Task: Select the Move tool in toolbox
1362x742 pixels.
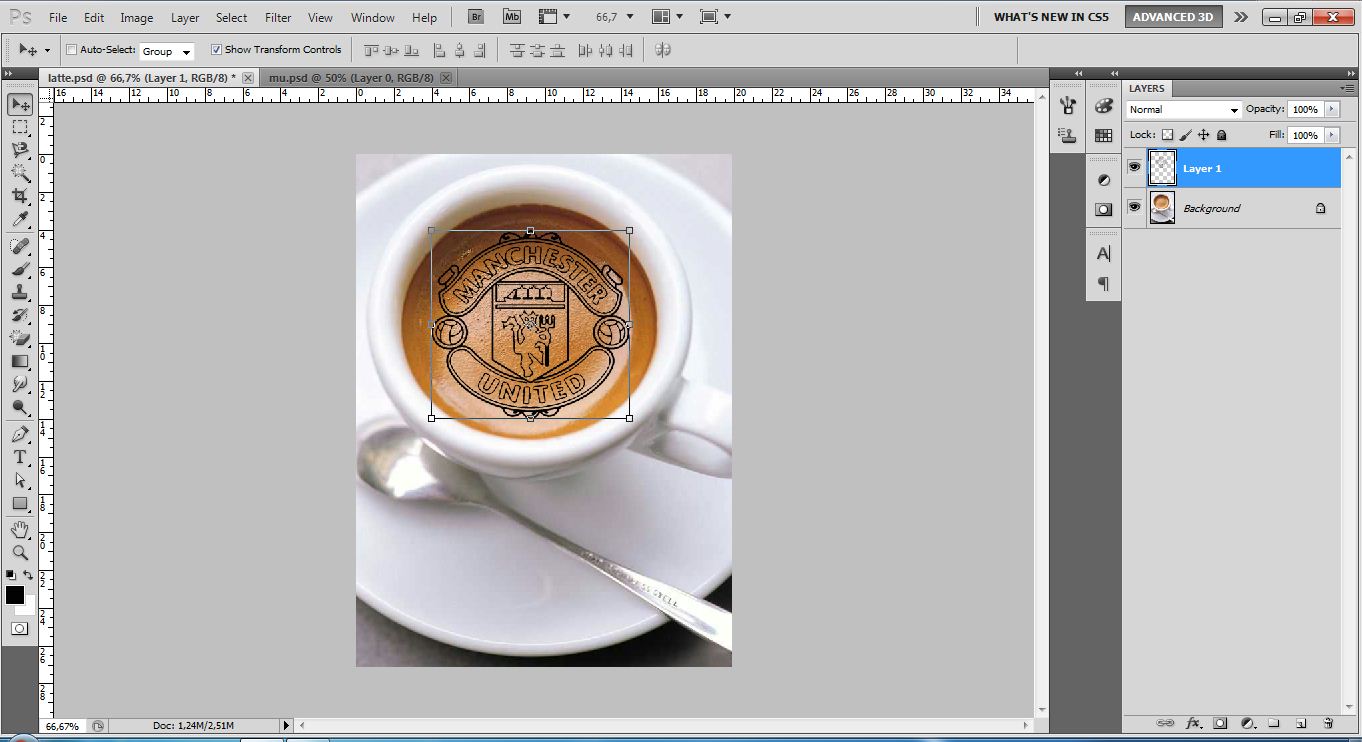Action: [20, 104]
